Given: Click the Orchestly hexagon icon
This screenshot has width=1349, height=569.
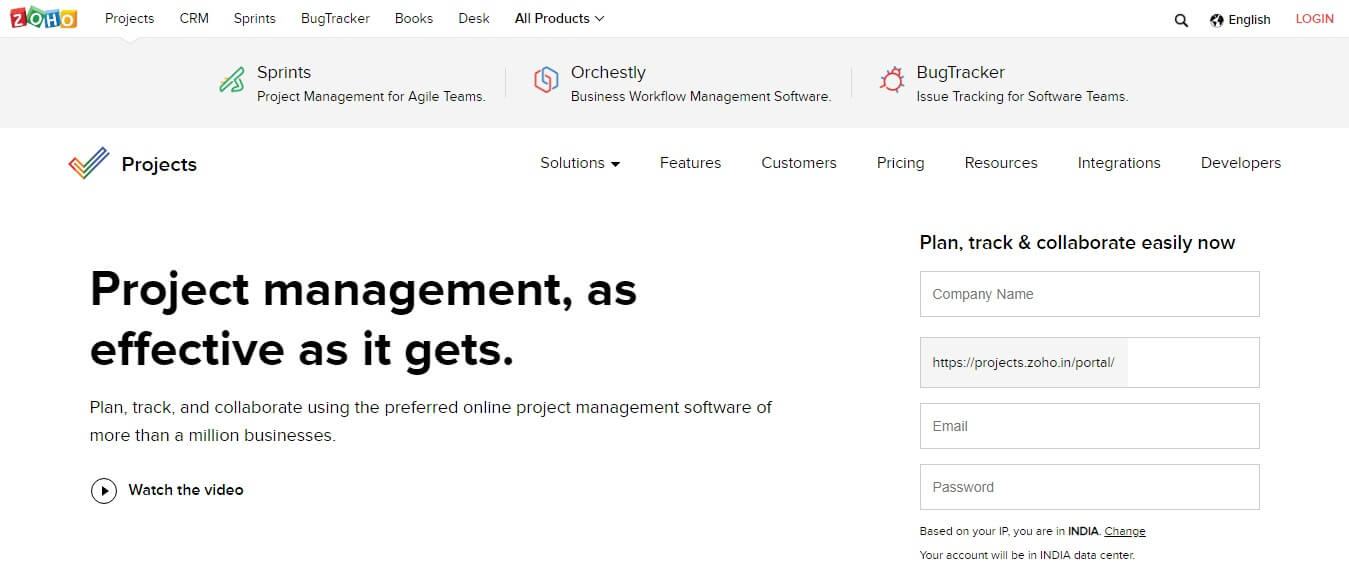Looking at the screenshot, I should [546, 81].
